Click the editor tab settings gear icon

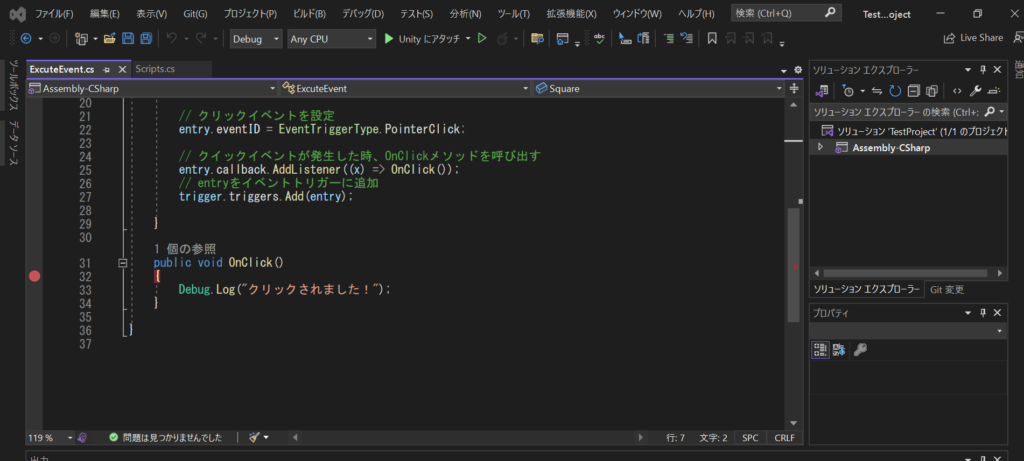coord(797,69)
